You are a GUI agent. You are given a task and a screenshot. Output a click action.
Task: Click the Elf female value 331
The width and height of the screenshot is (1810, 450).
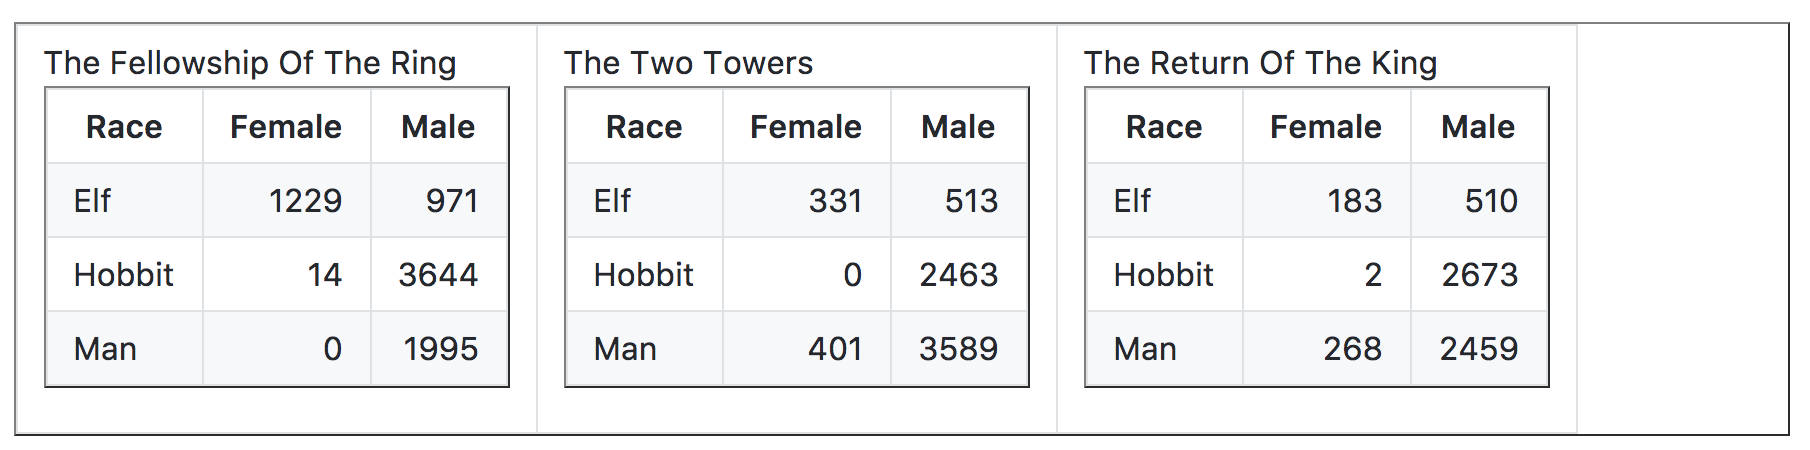[x=835, y=201]
